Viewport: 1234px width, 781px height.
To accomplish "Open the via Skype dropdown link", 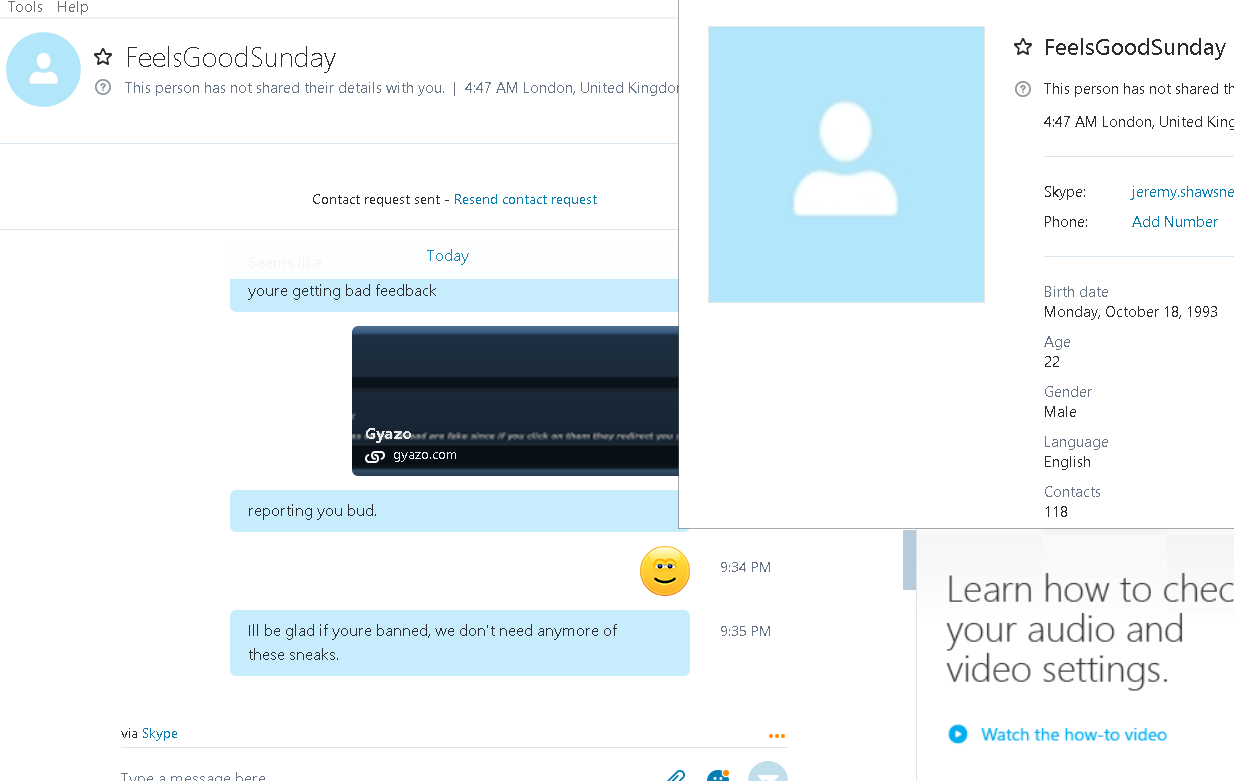I will click(x=160, y=733).
